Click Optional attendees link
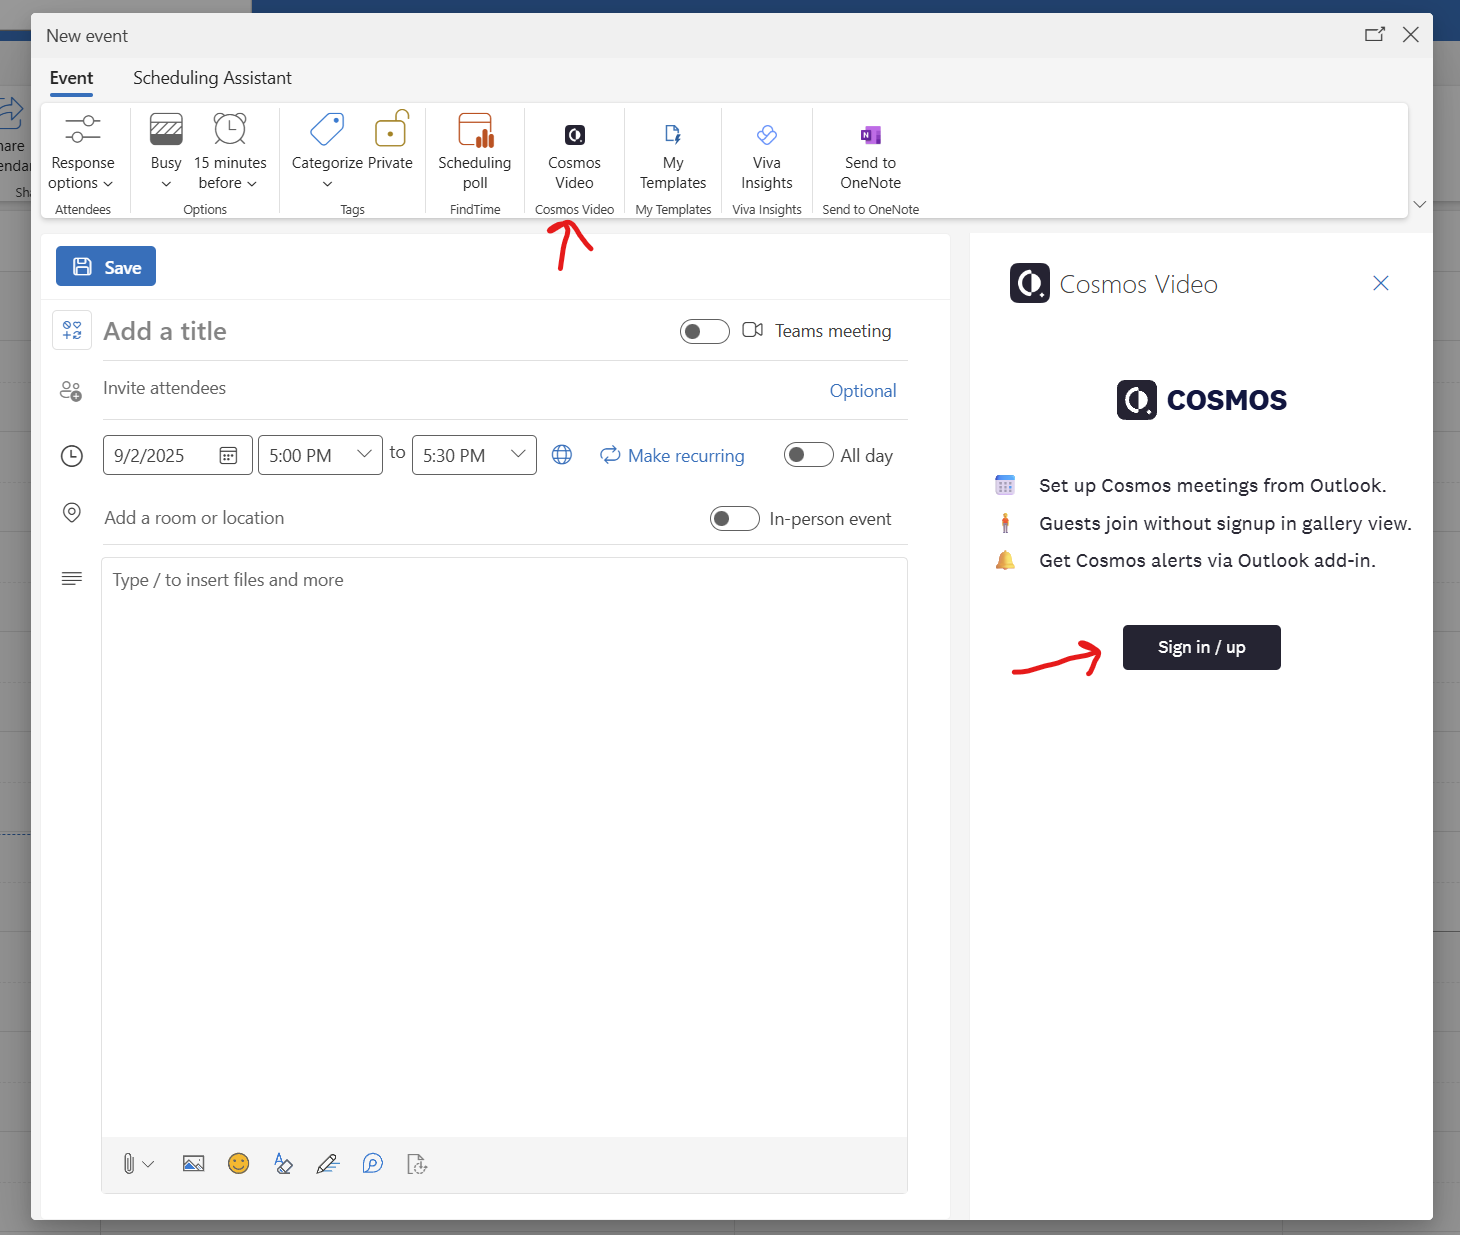The image size is (1460, 1235). point(863,391)
